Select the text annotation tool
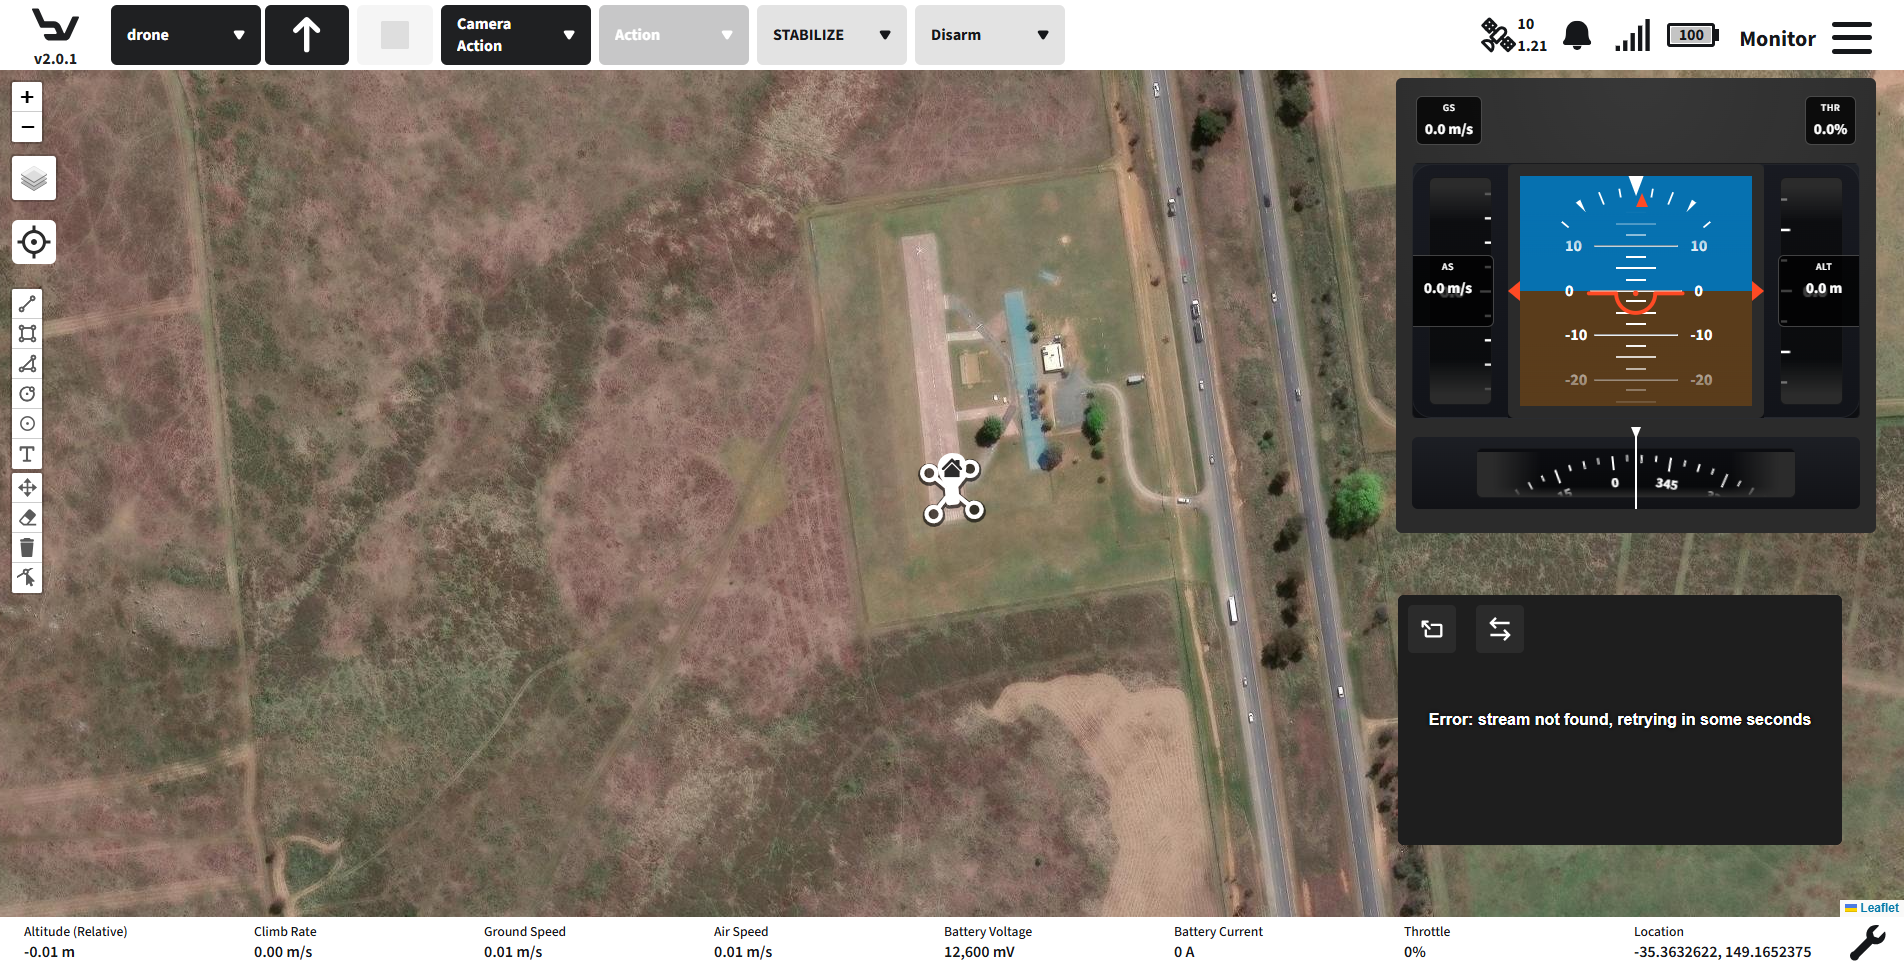Screen dimensions: 1904x967 click(27, 455)
